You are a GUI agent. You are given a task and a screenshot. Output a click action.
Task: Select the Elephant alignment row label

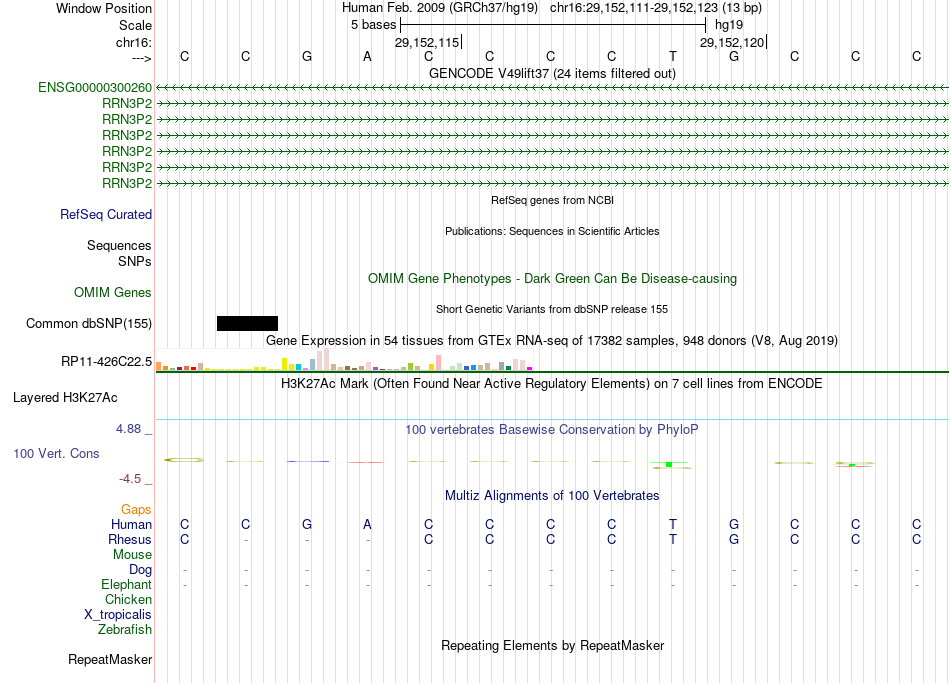click(127, 585)
